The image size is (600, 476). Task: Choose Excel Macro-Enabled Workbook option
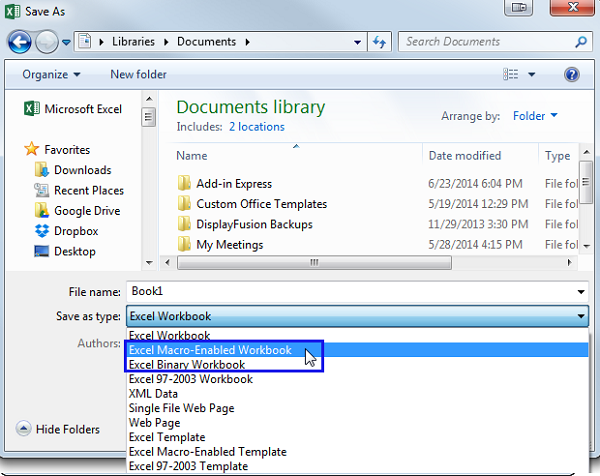[210, 351]
